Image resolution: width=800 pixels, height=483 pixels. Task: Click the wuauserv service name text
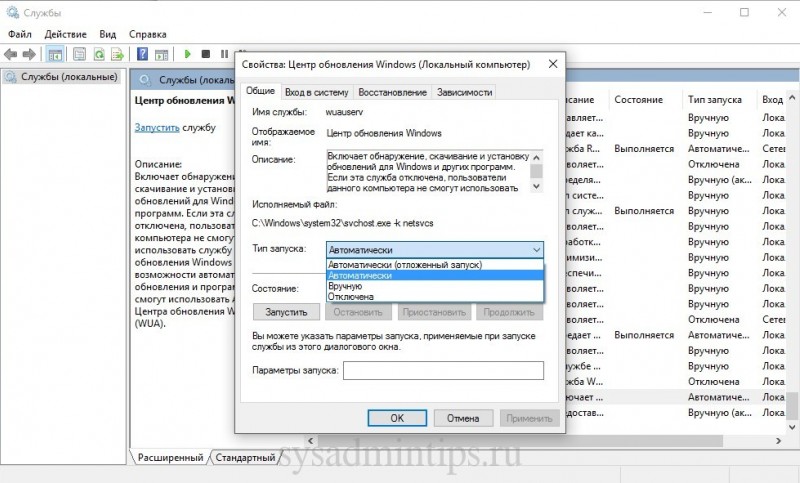coord(344,112)
